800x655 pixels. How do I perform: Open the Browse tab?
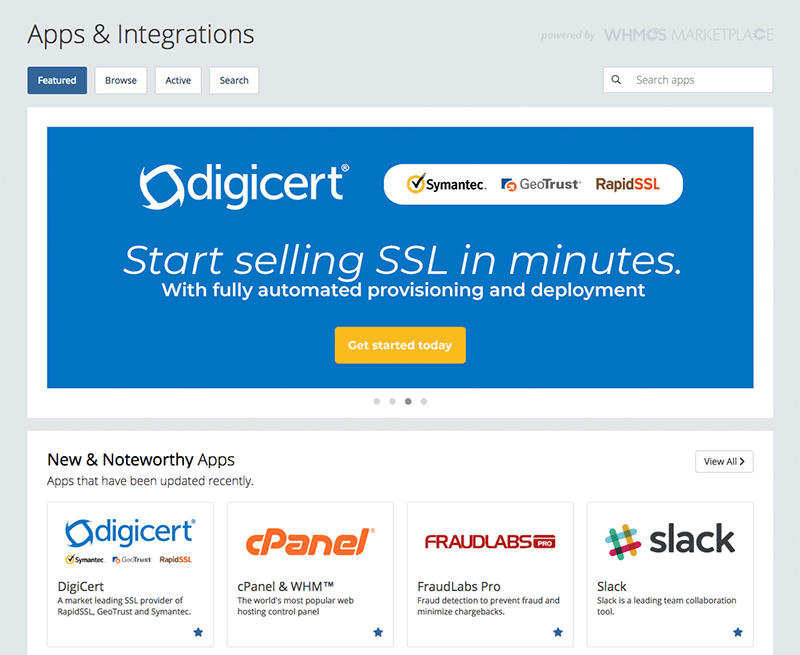[x=121, y=80]
